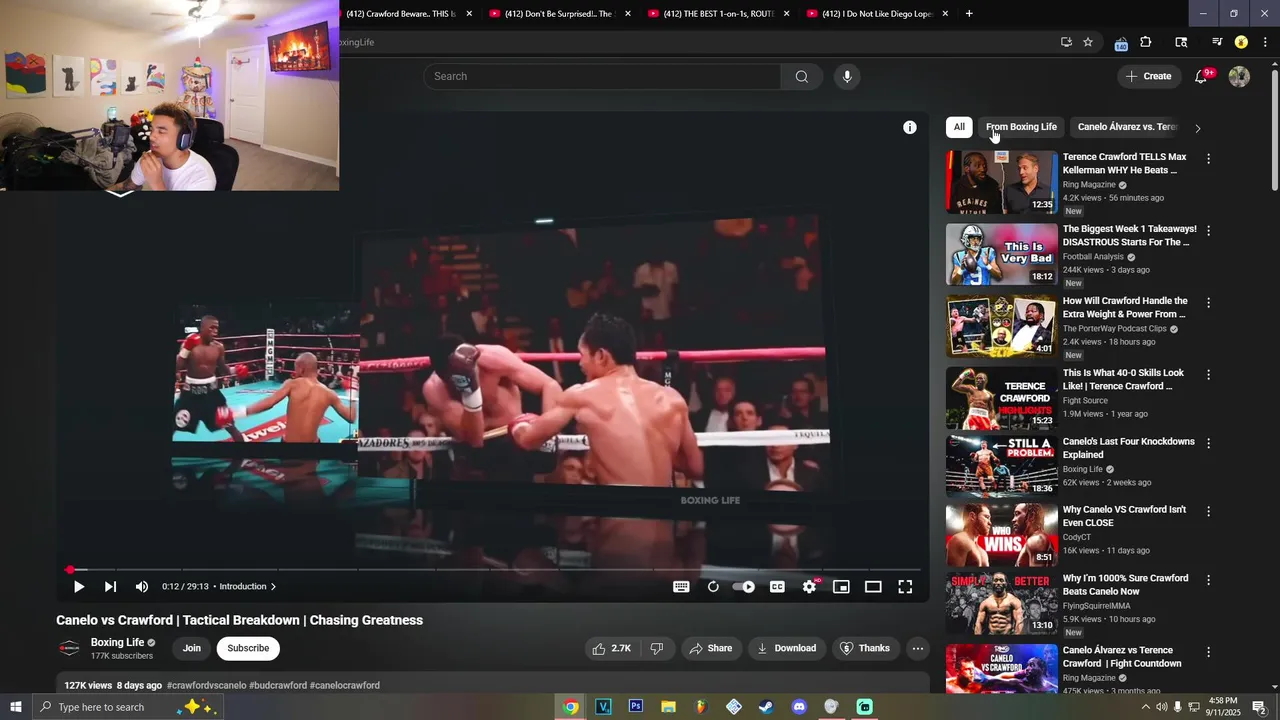This screenshot has height=720, width=1280.
Task: Open Photoshop from the taskbar
Action: pyautogui.click(x=635, y=707)
